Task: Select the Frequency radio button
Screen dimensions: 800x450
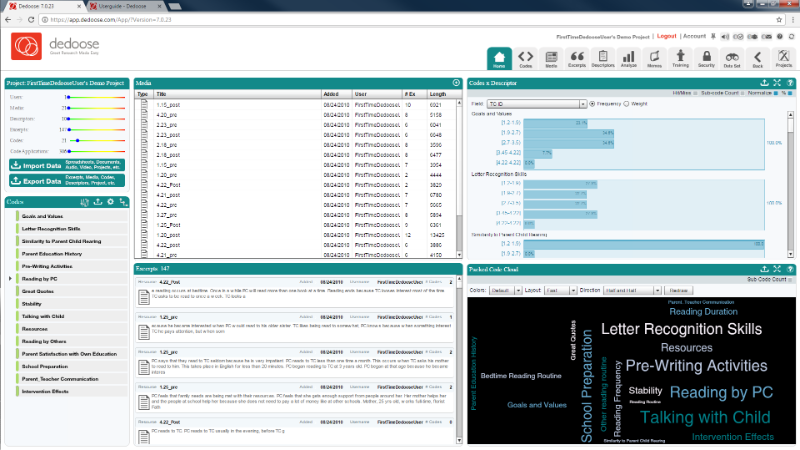Action: [592, 104]
